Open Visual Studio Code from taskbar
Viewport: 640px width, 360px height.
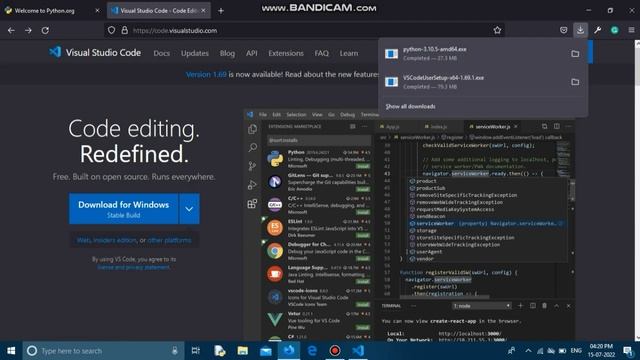tap(358, 351)
